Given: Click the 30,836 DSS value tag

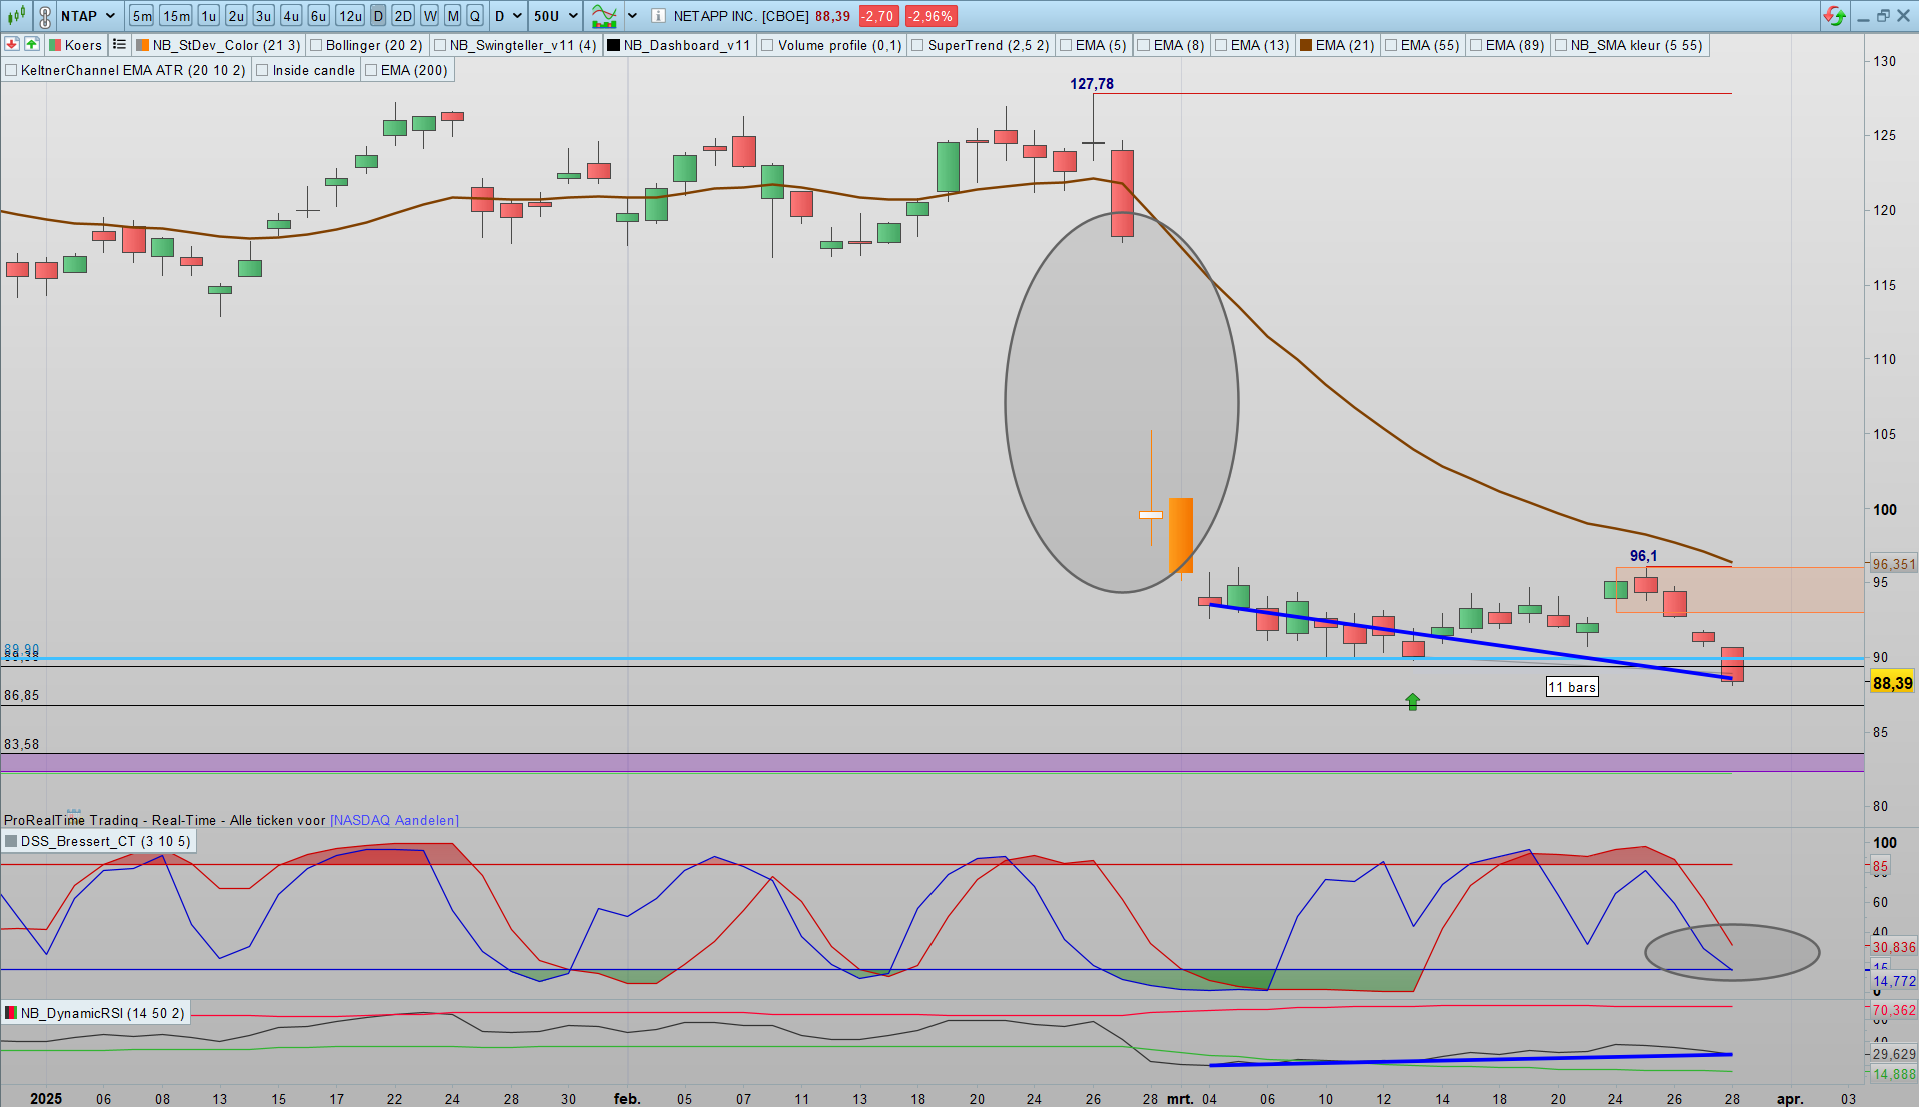Looking at the screenshot, I should click(x=1894, y=947).
